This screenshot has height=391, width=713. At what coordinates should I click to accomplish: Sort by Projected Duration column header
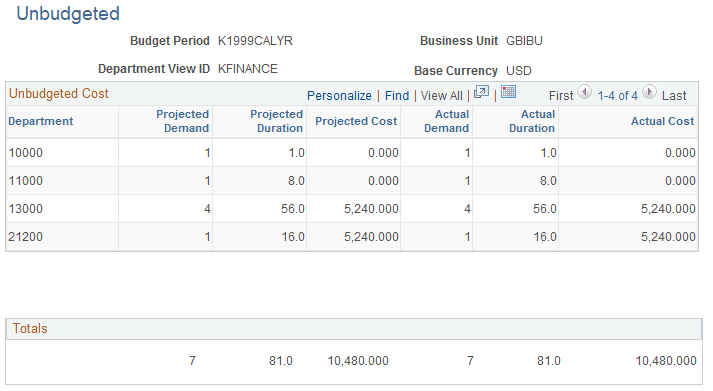[x=276, y=121]
